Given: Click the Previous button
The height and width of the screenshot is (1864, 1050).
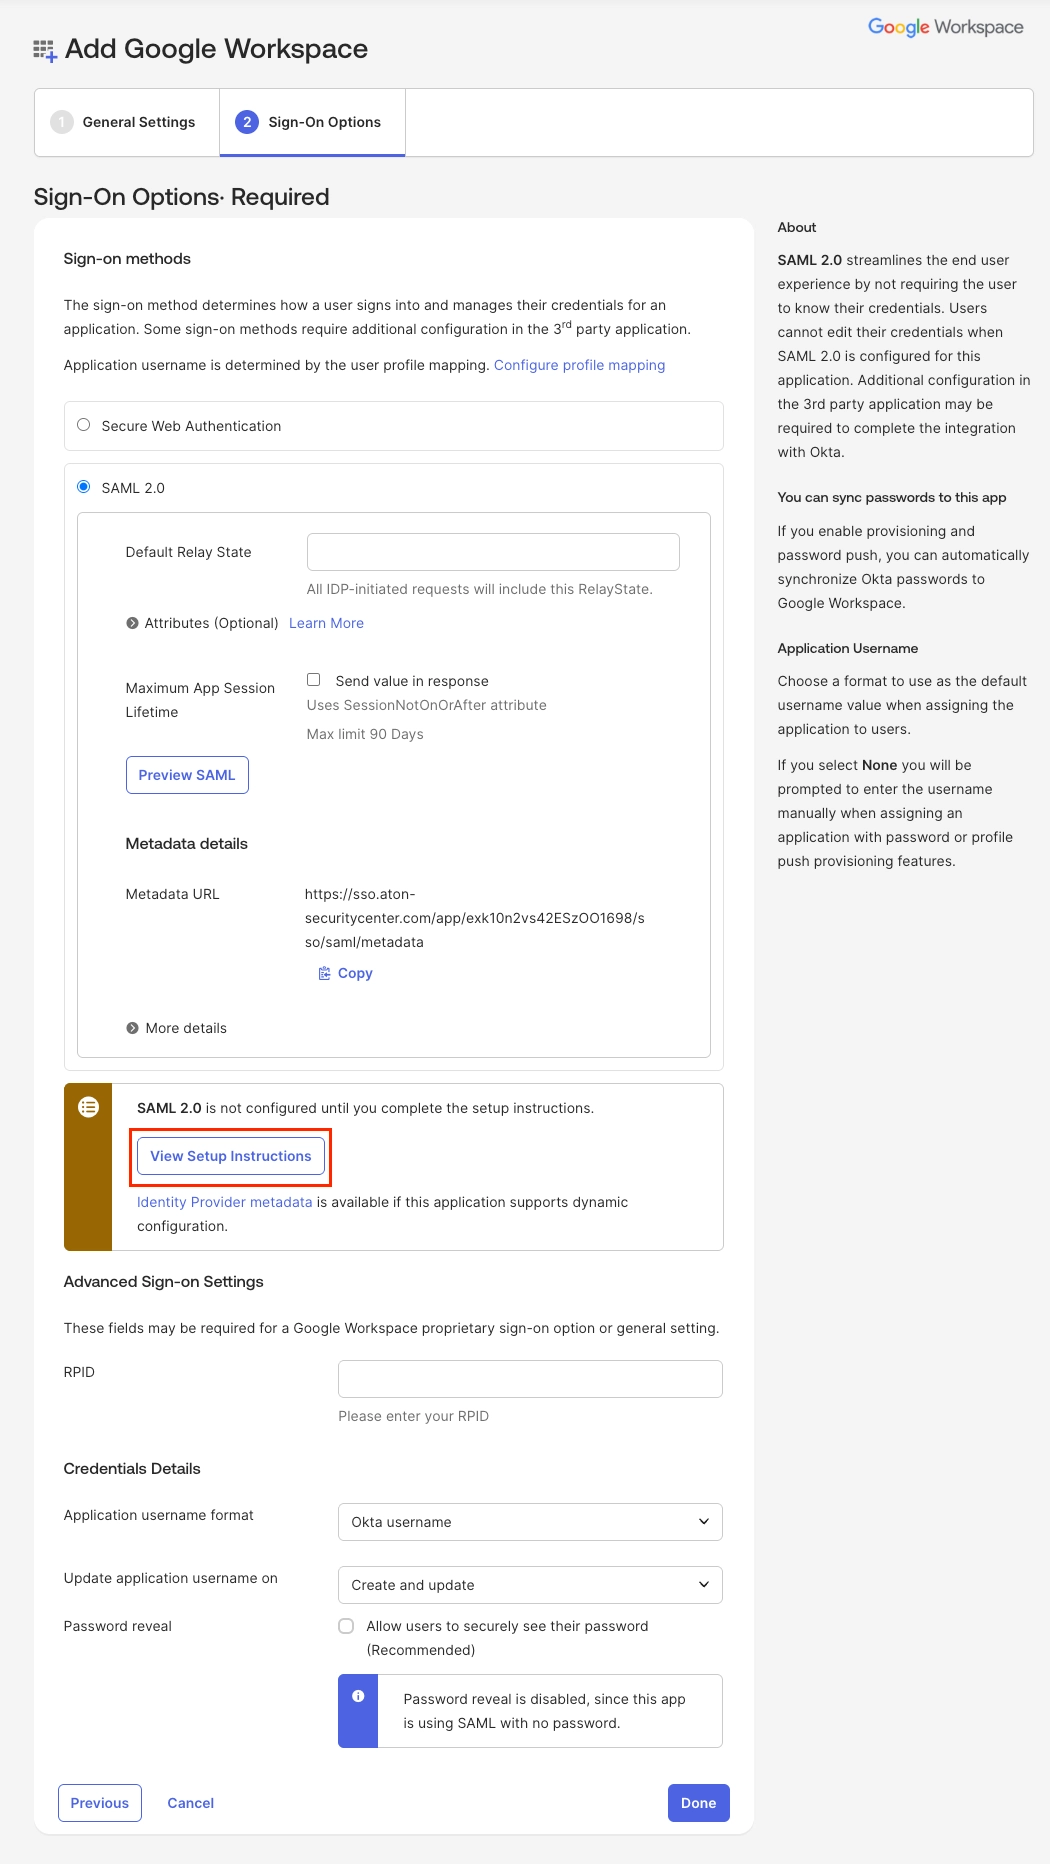Looking at the screenshot, I should click(x=100, y=1803).
